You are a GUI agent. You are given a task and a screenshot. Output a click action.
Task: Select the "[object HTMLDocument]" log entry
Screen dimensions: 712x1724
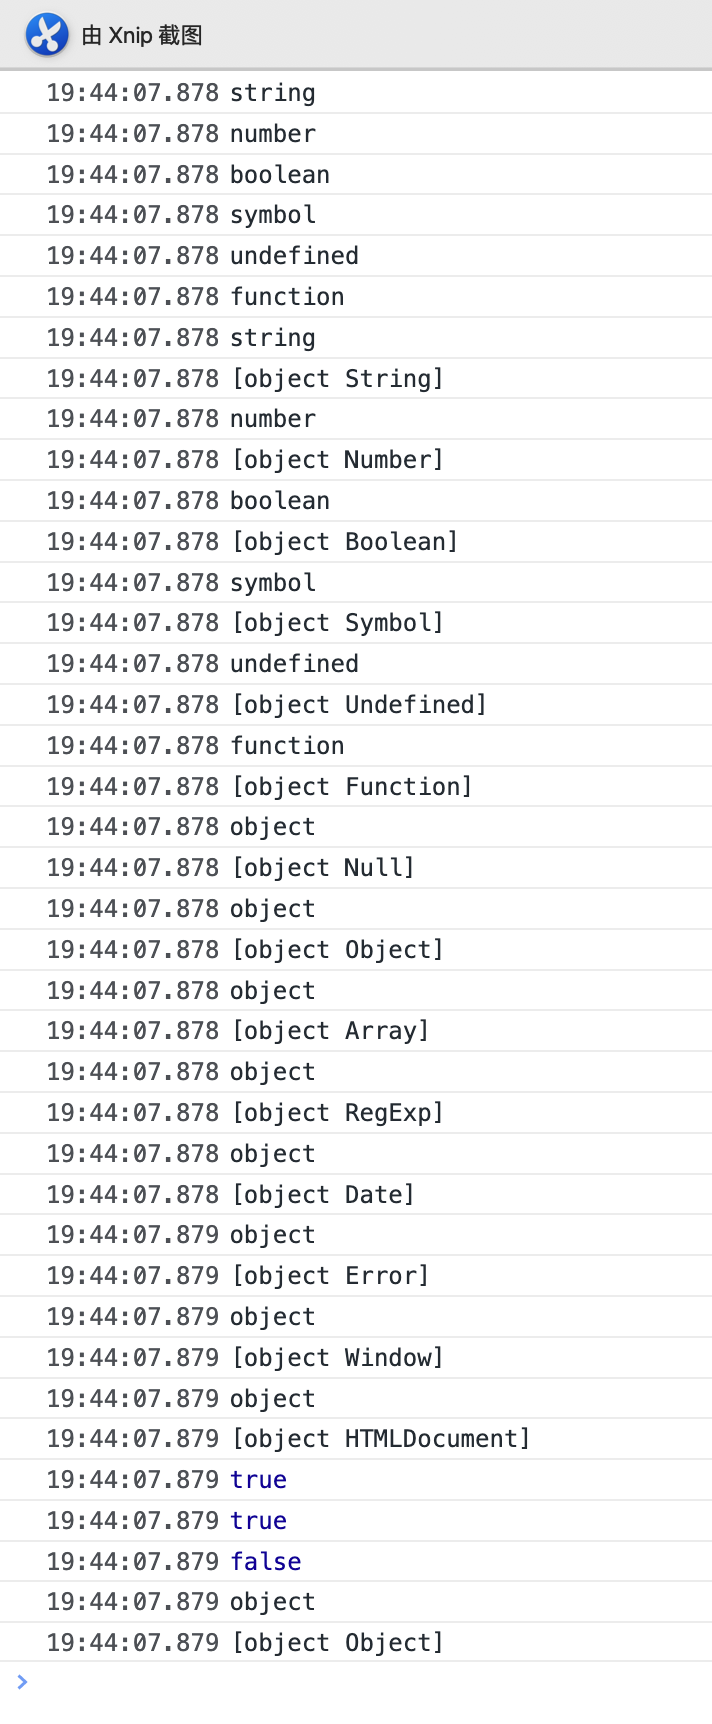380,1439
